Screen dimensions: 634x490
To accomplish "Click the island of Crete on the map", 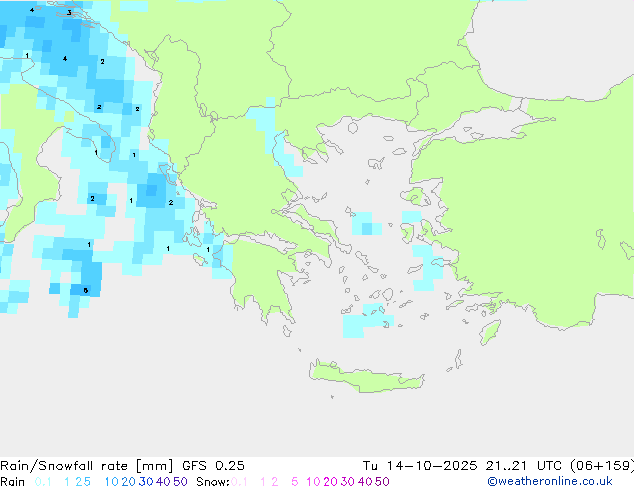I will 366,376.
